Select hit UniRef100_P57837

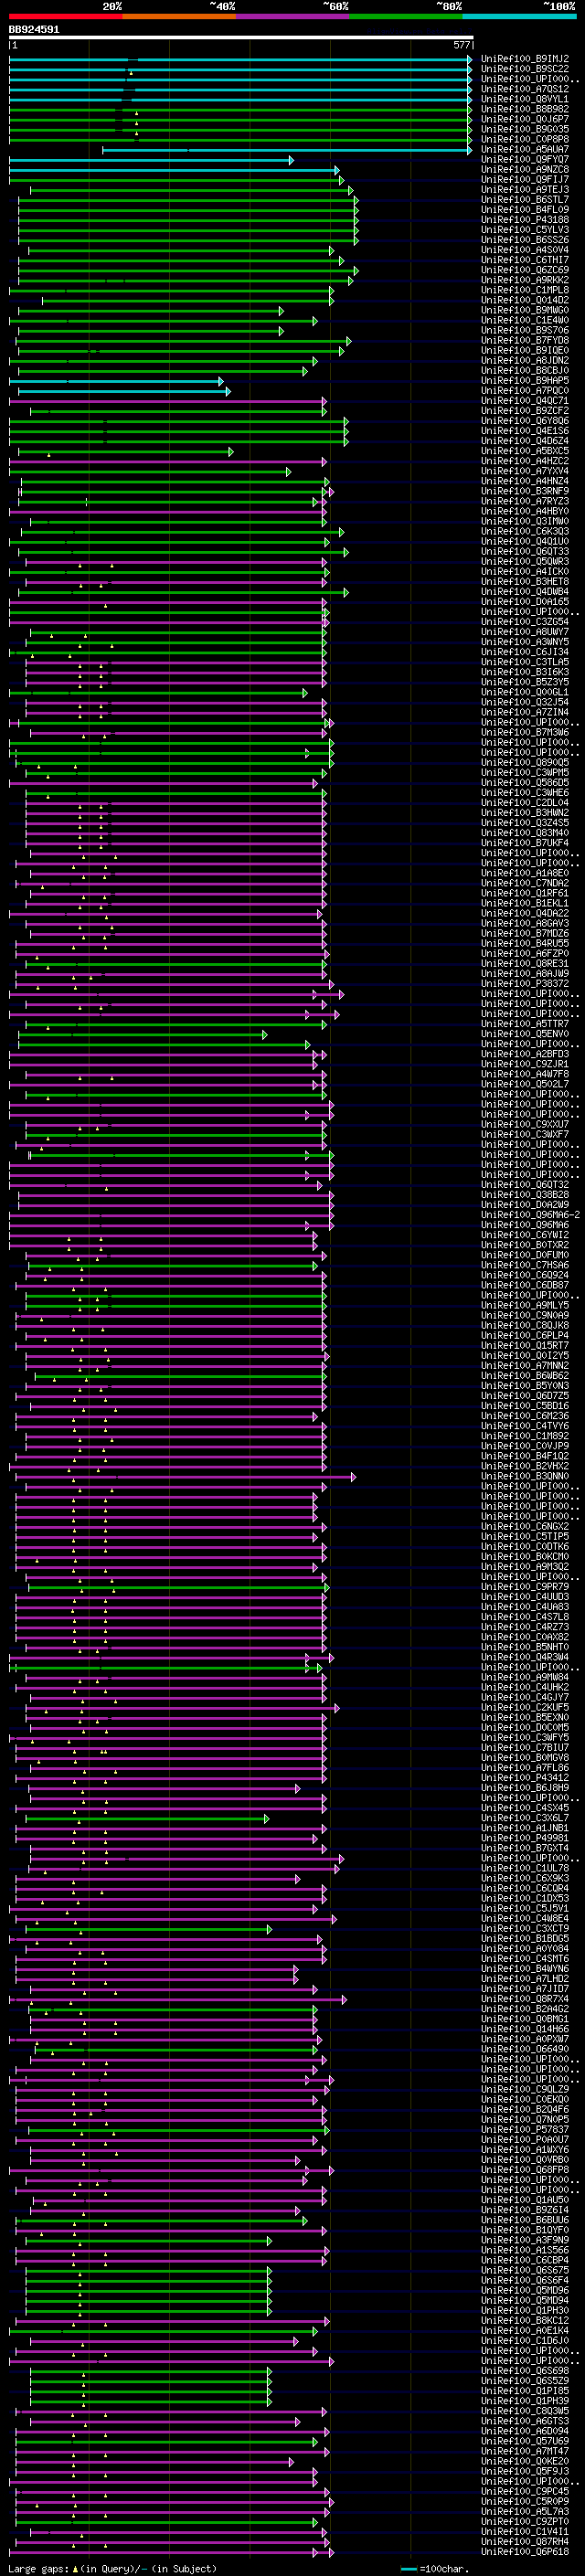(x=525, y=2130)
